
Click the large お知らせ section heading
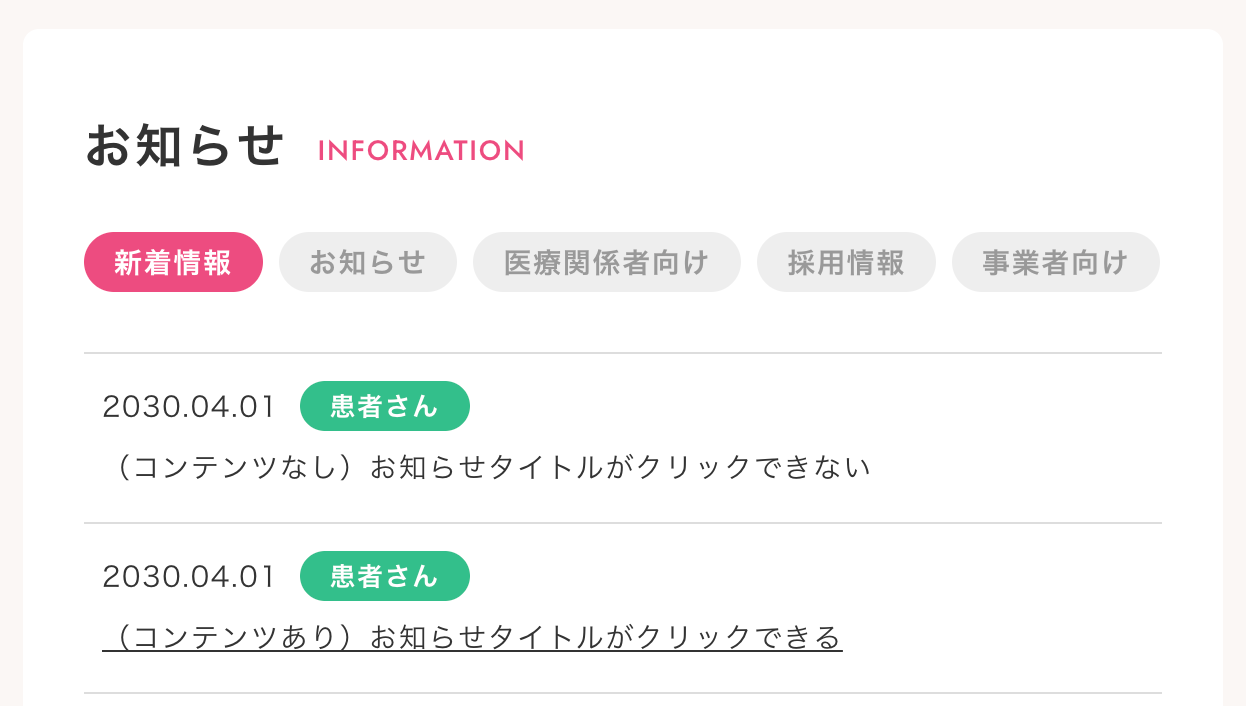[x=185, y=147]
